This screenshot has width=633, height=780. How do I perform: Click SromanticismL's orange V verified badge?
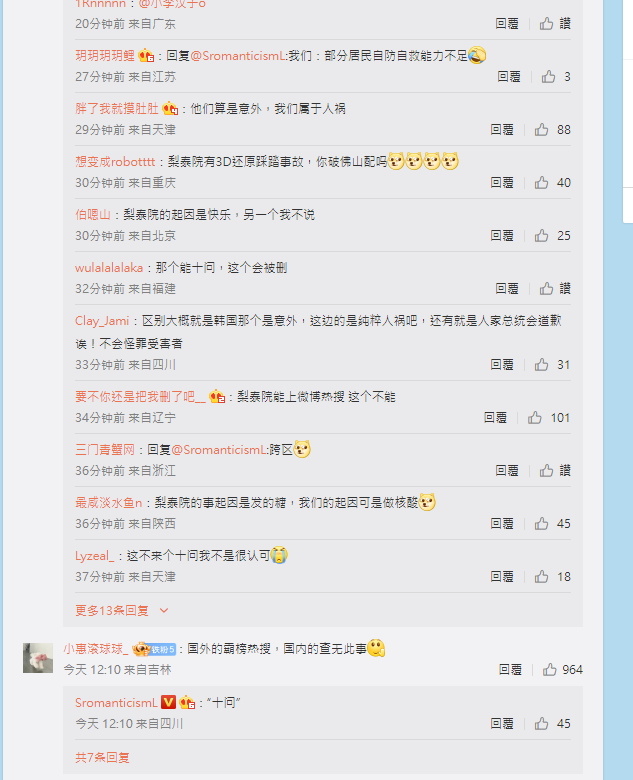click(169, 702)
